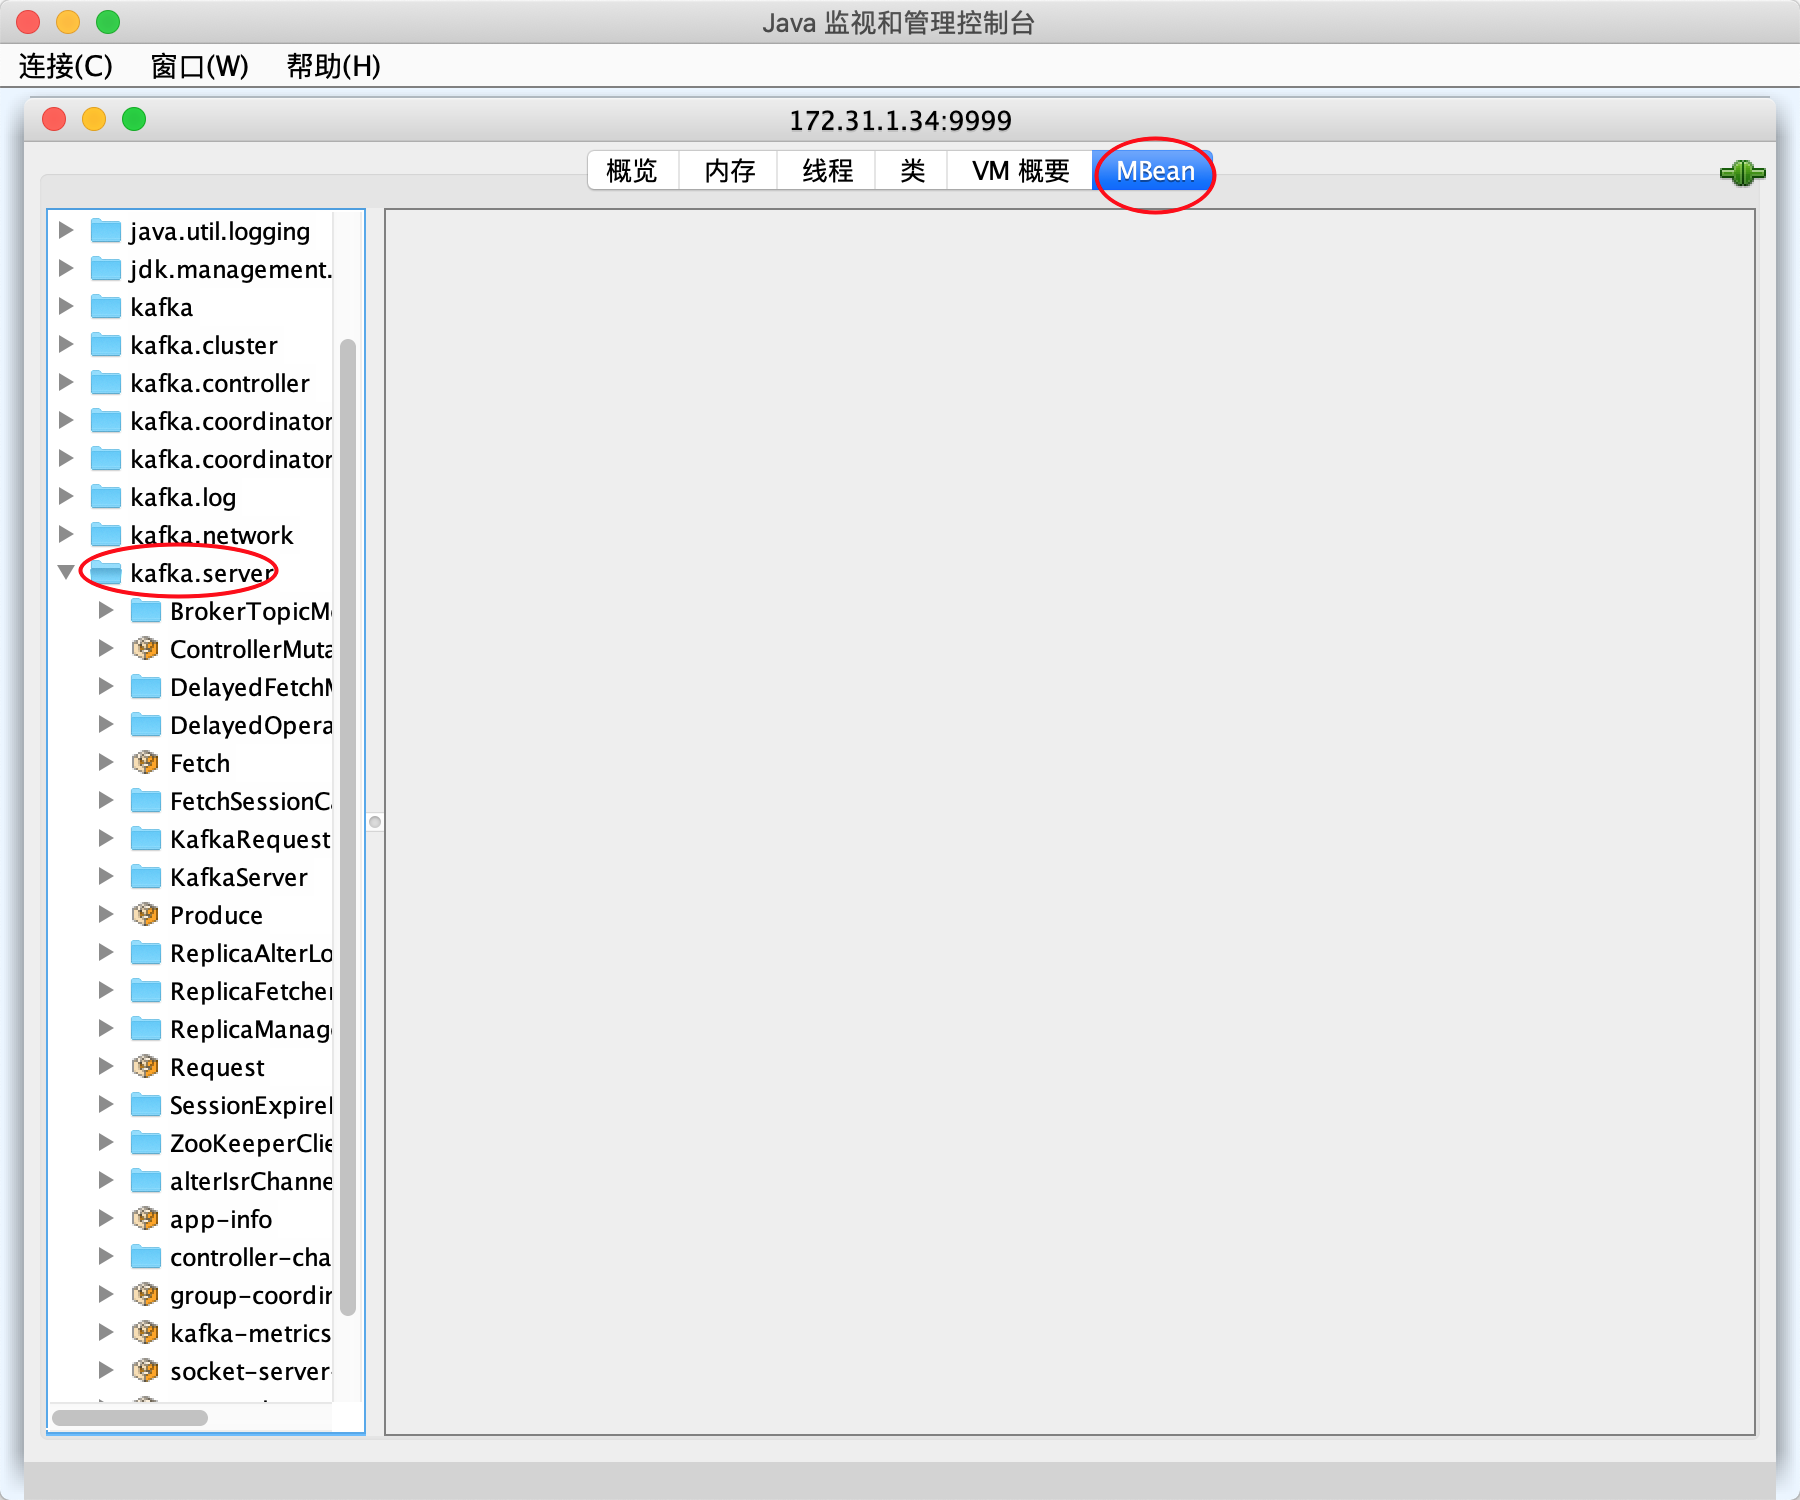This screenshot has width=1800, height=1500.
Task: Expand the ReplicaFetcher node arrow
Action: (106, 990)
